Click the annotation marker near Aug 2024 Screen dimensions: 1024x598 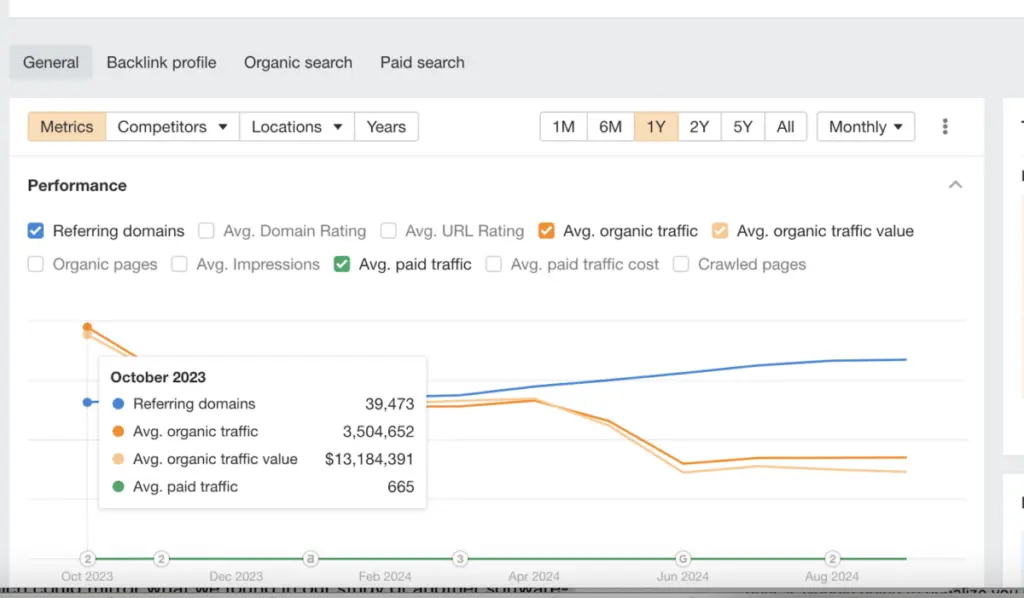coord(832,559)
